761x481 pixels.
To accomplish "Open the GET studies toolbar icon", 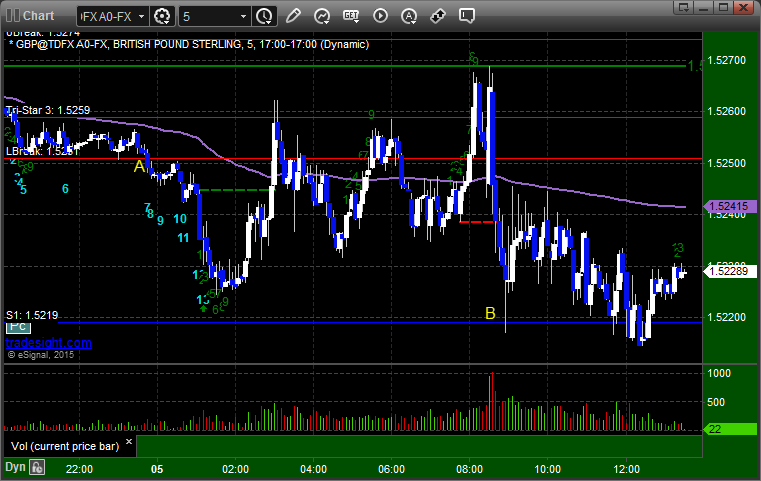I will click(x=350, y=16).
